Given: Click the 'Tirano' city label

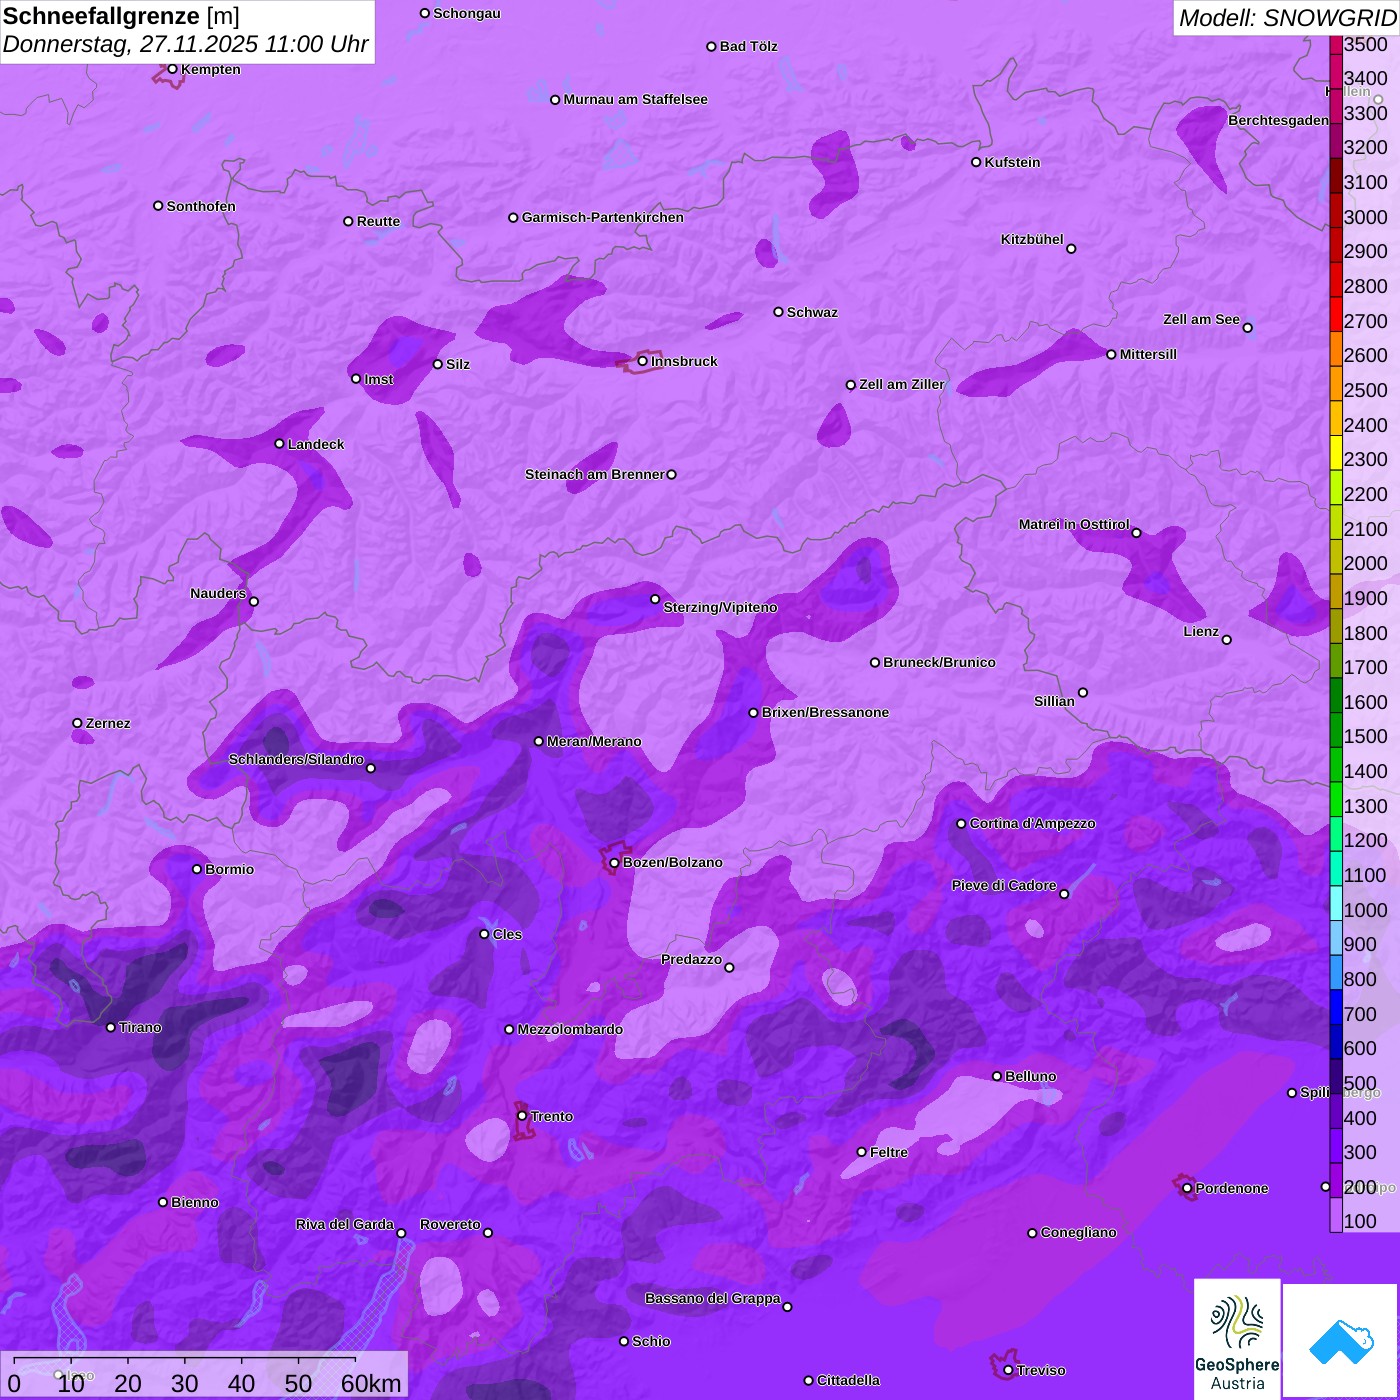Looking at the screenshot, I should click(140, 1027).
